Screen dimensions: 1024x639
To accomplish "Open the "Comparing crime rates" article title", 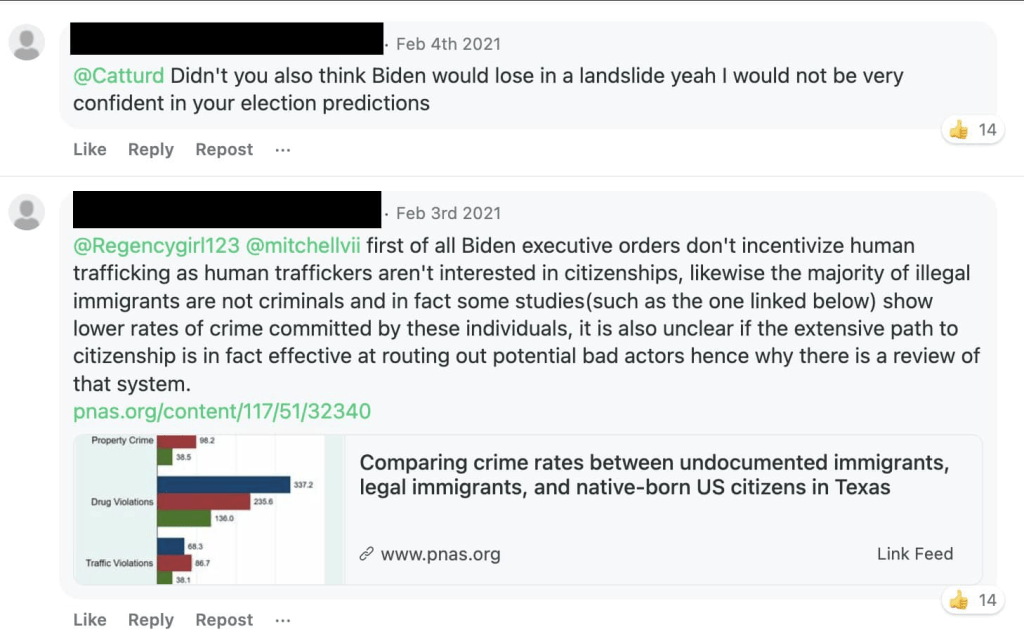I will pos(654,475).
